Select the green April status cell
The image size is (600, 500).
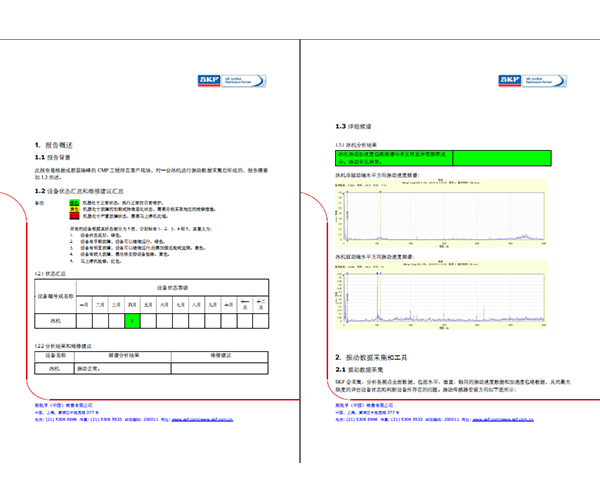tap(131, 321)
